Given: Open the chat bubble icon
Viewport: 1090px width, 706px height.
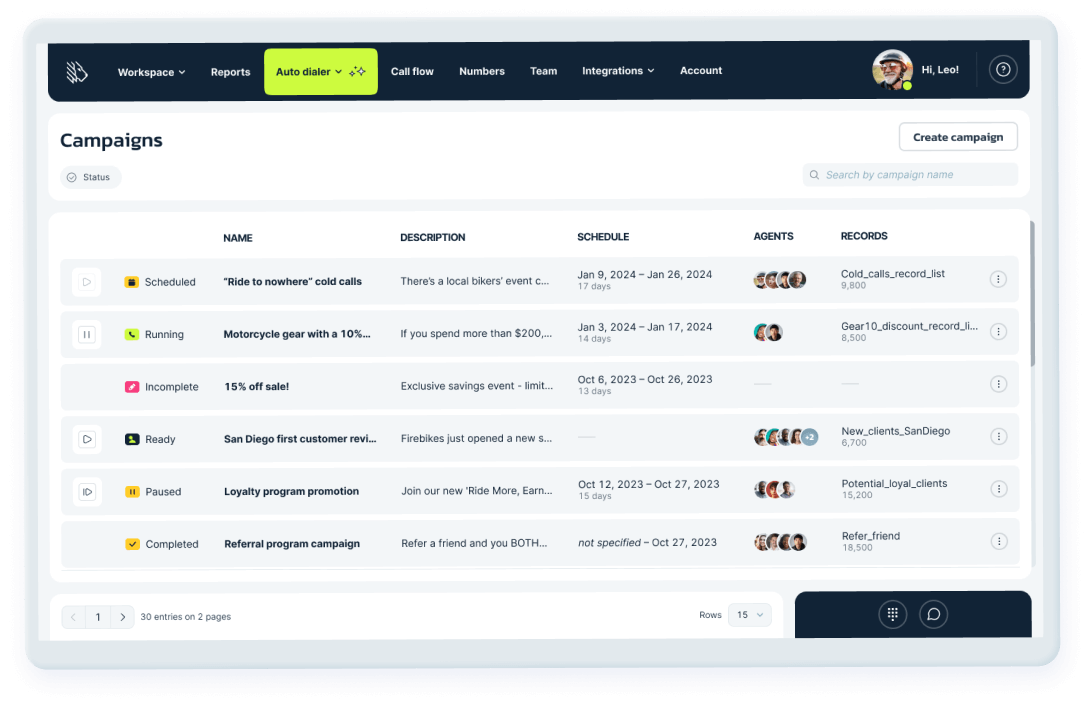Looking at the screenshot, I should click(x=933, y=614).
